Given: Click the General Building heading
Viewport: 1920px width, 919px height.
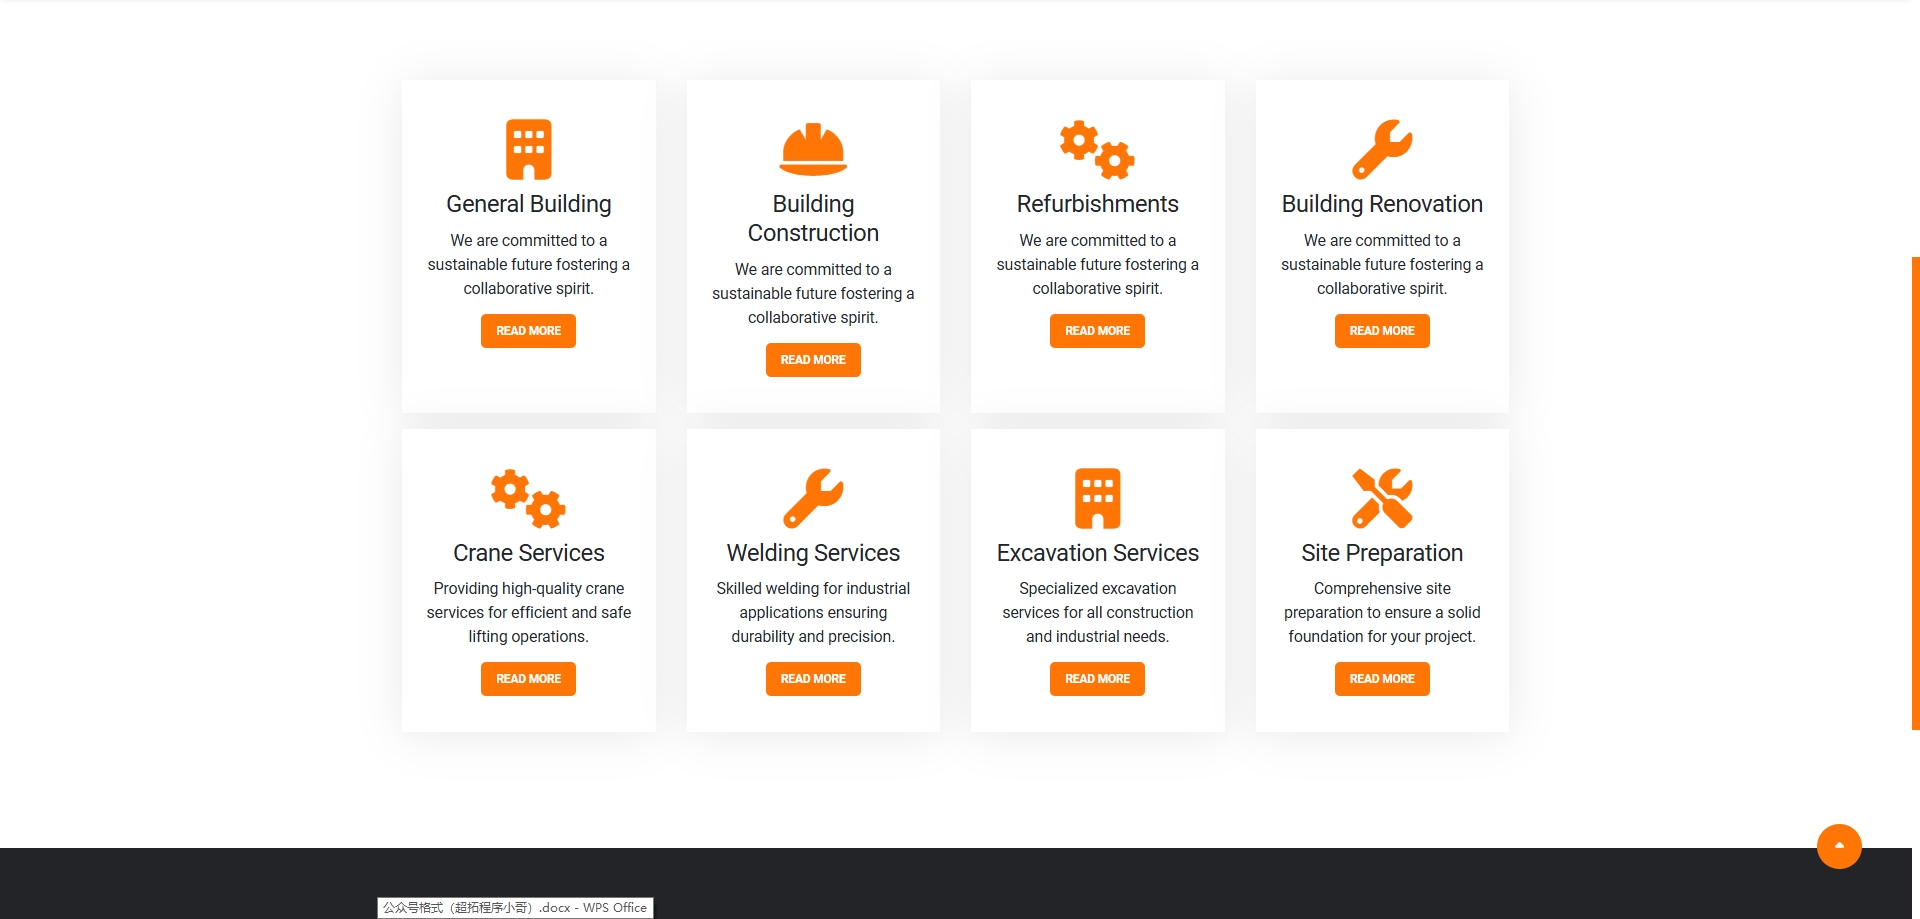Looking at the screenshot, I should (528, 204).
